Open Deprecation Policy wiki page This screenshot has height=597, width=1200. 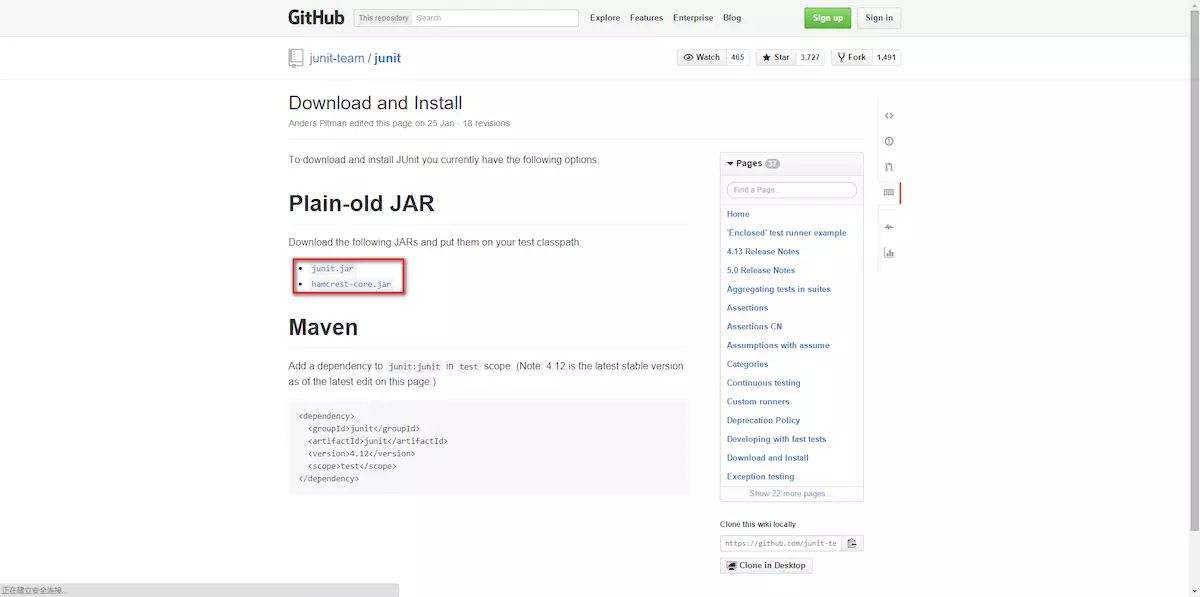point(764,420)
